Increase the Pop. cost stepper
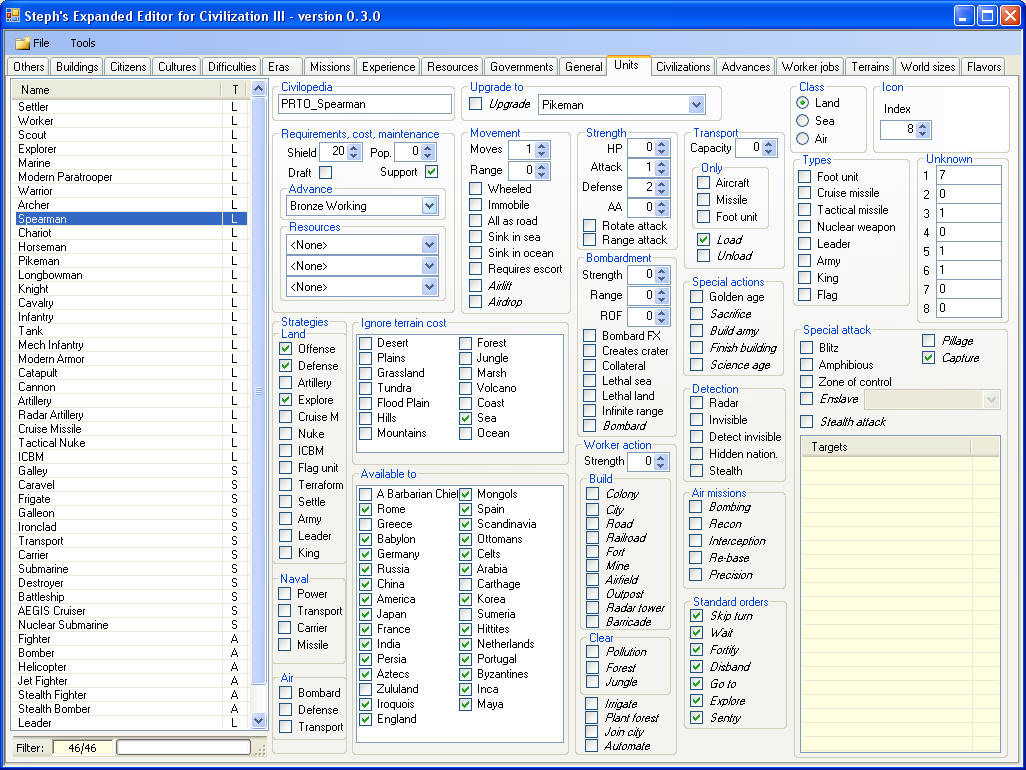 click(x=428, y=148)
